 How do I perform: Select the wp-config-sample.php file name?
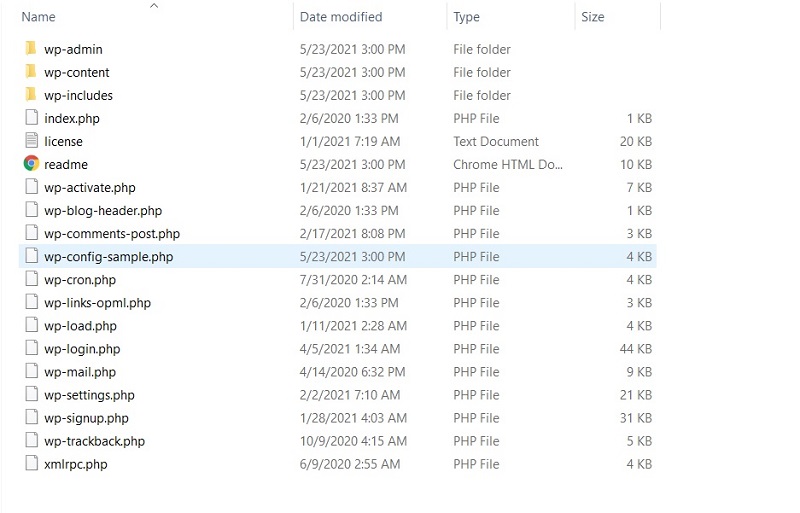109,257
